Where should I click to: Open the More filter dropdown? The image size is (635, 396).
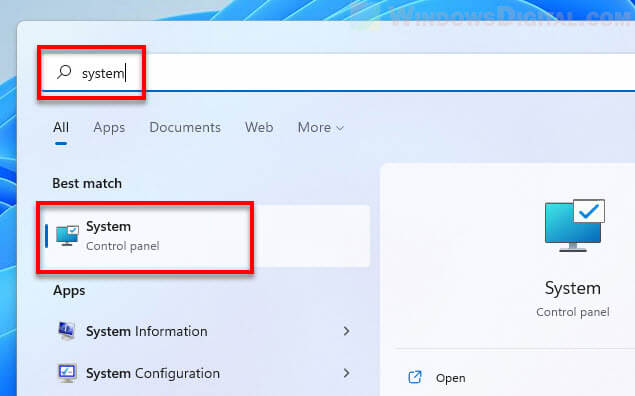point(320,128)
